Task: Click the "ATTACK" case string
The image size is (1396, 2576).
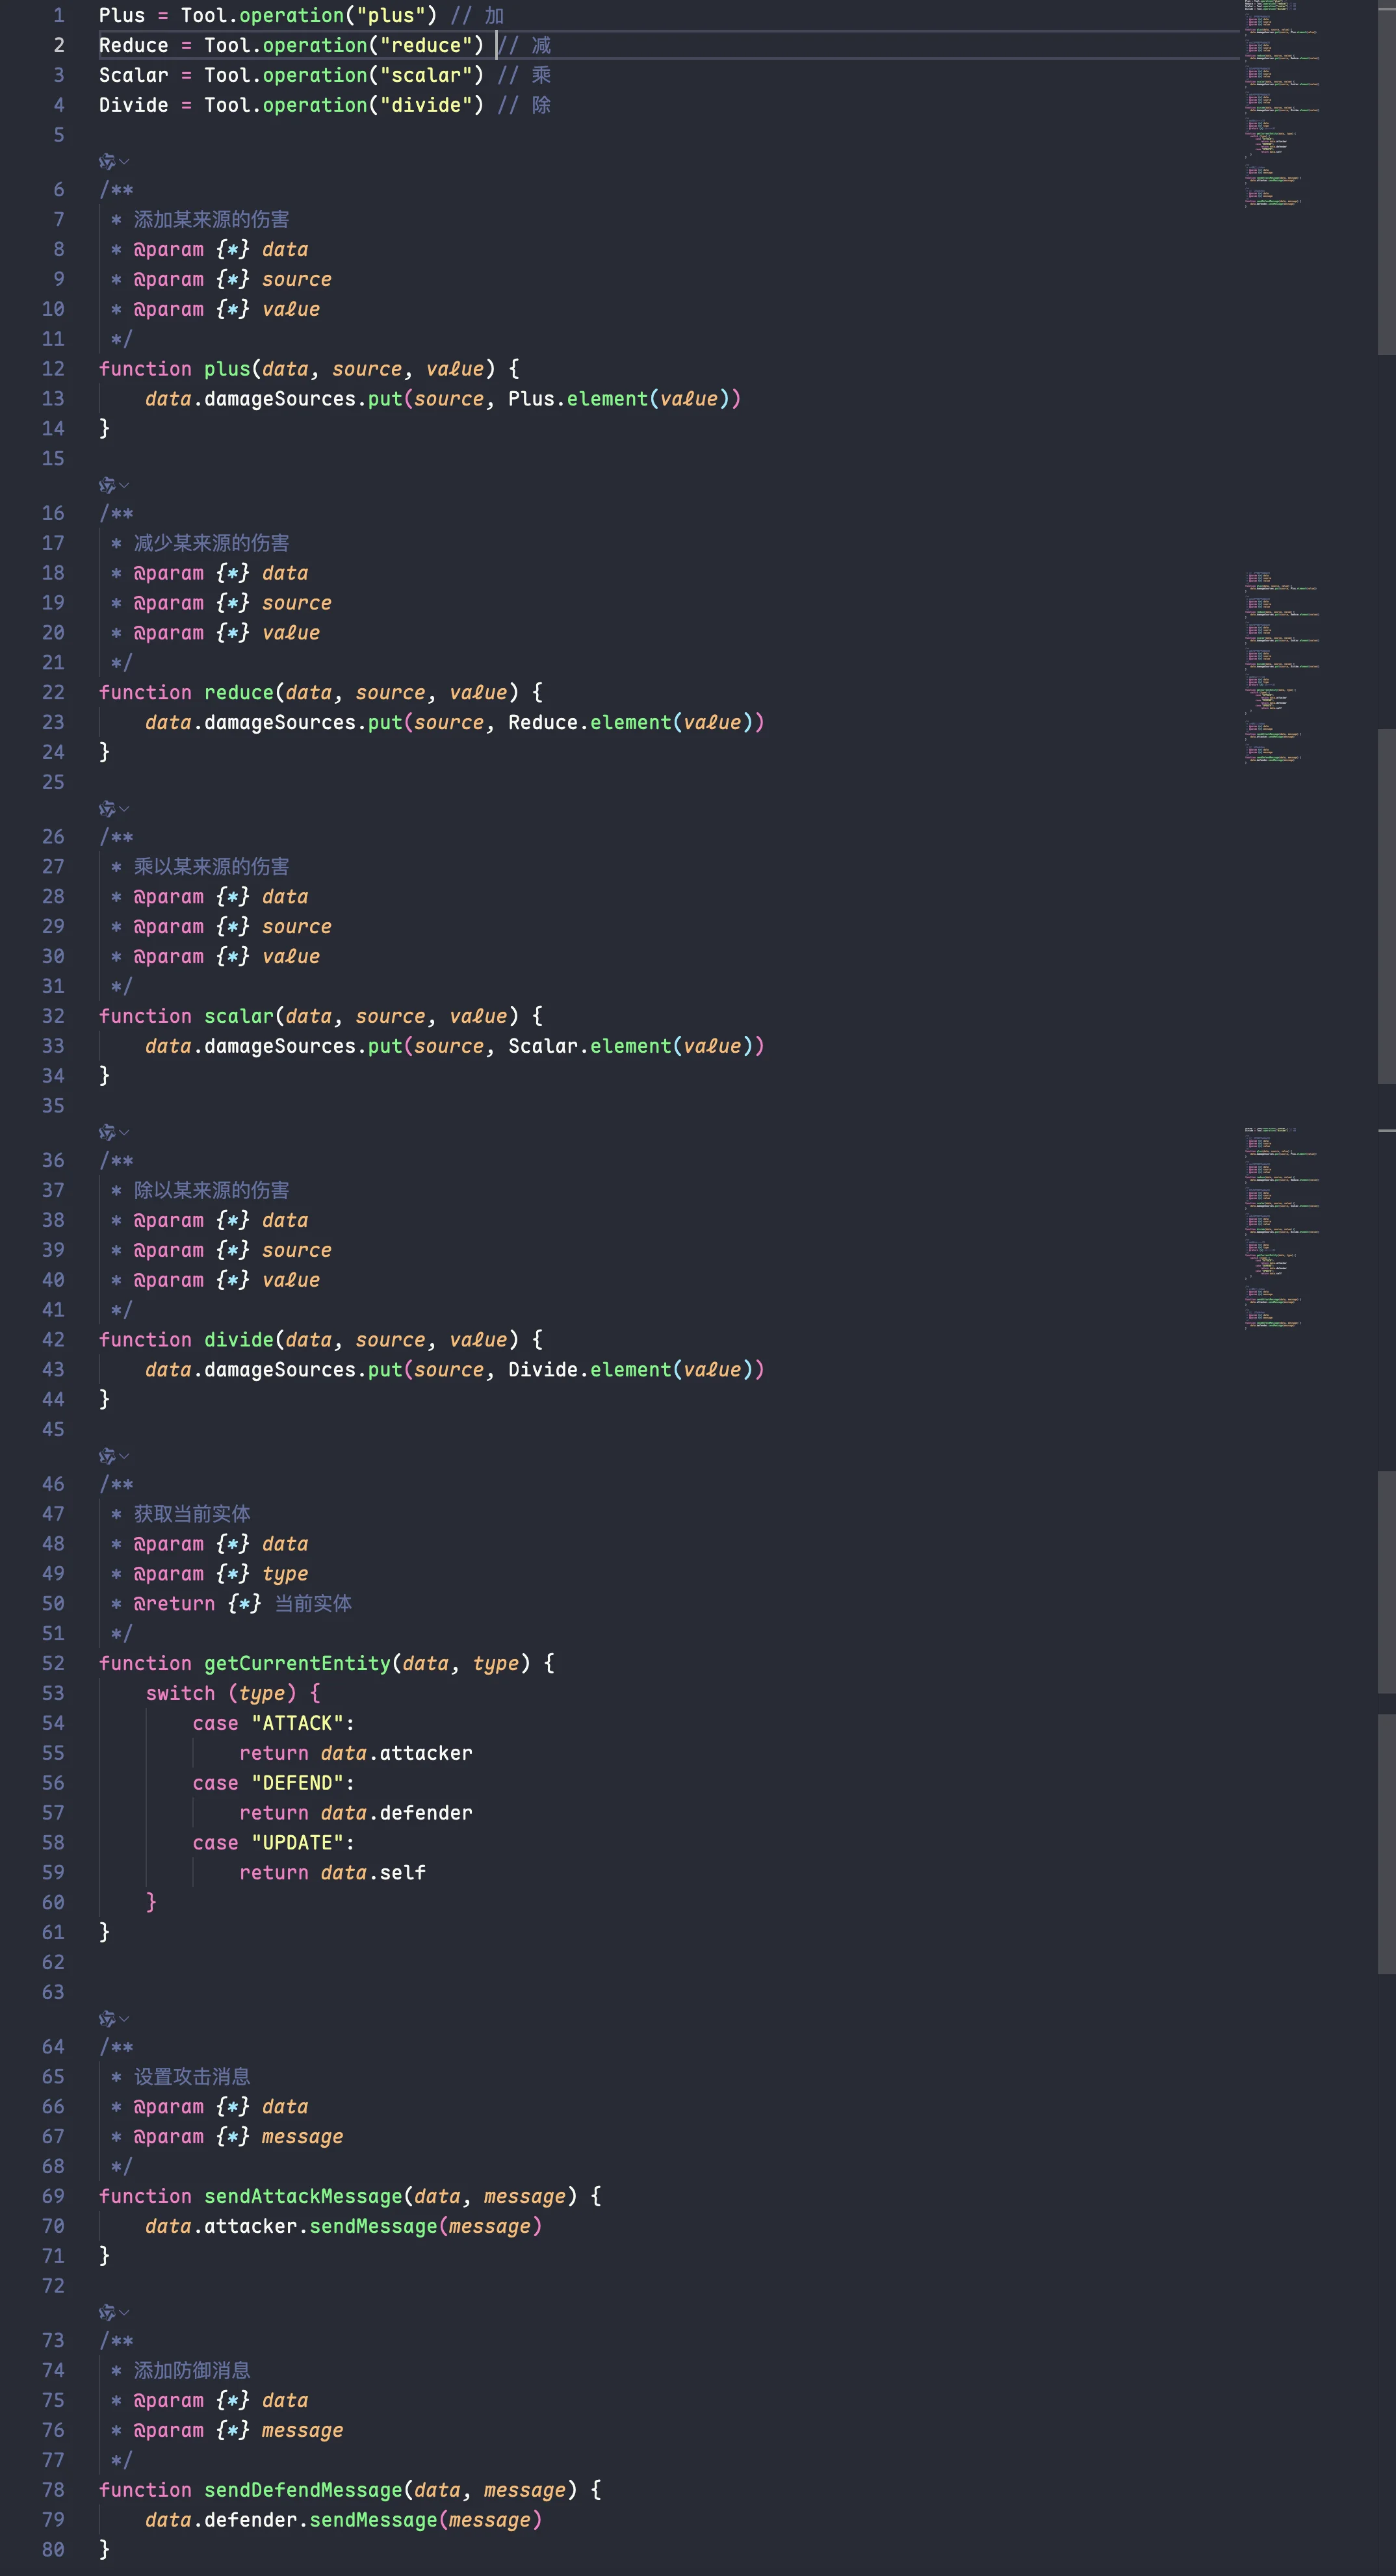Action: point(297,1723)
